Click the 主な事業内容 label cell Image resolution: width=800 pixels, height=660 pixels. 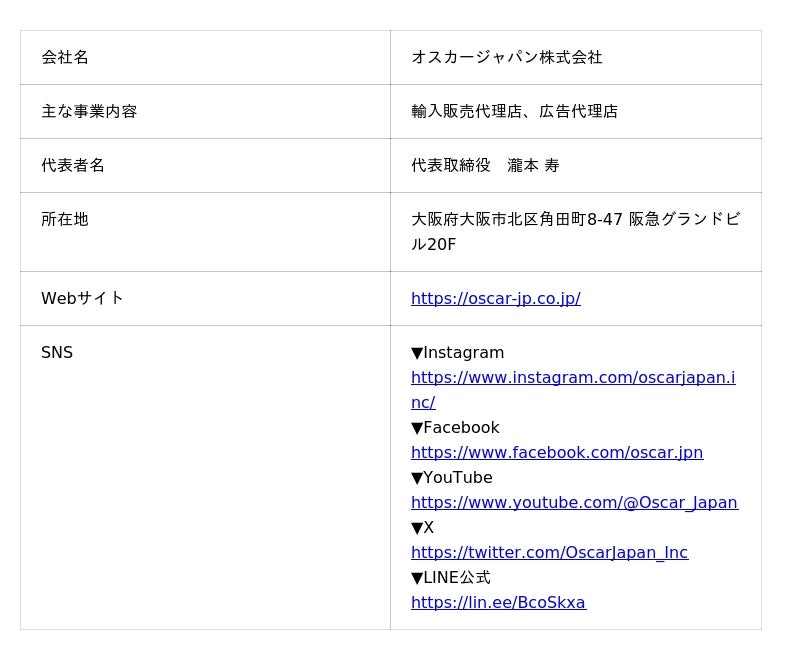tap(89, 112)
